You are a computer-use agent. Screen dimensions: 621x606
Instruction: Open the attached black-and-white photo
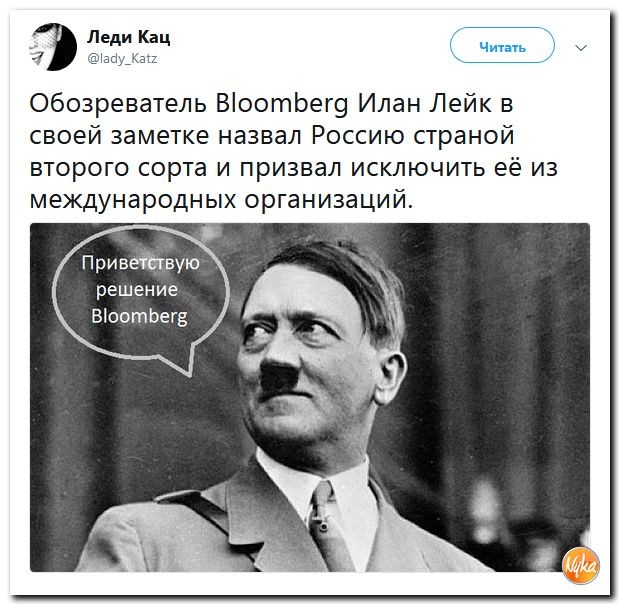[x=310, y=397]
